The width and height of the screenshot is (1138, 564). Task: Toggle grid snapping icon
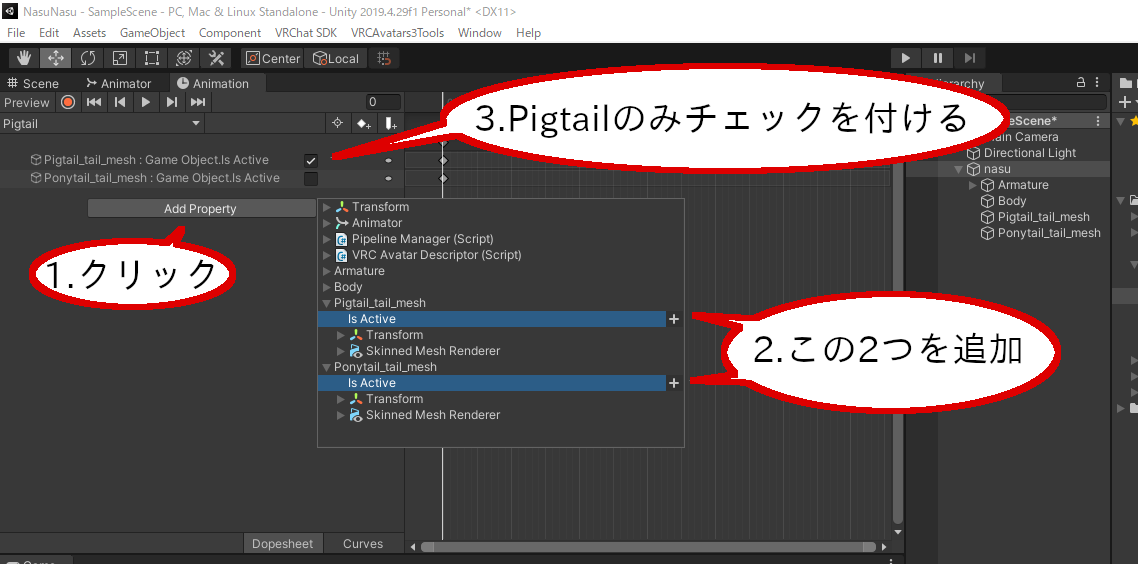[384, 59]
